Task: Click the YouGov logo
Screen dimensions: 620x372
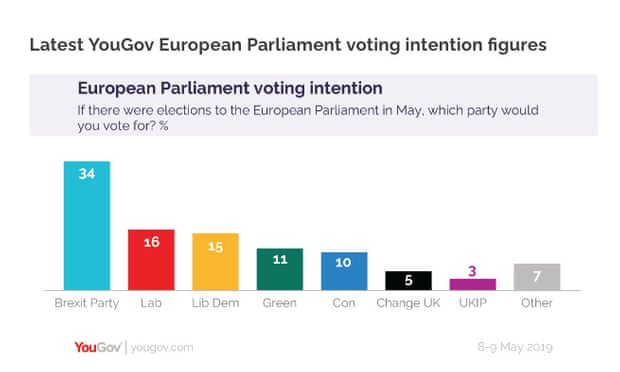Action: click(97, 347)
